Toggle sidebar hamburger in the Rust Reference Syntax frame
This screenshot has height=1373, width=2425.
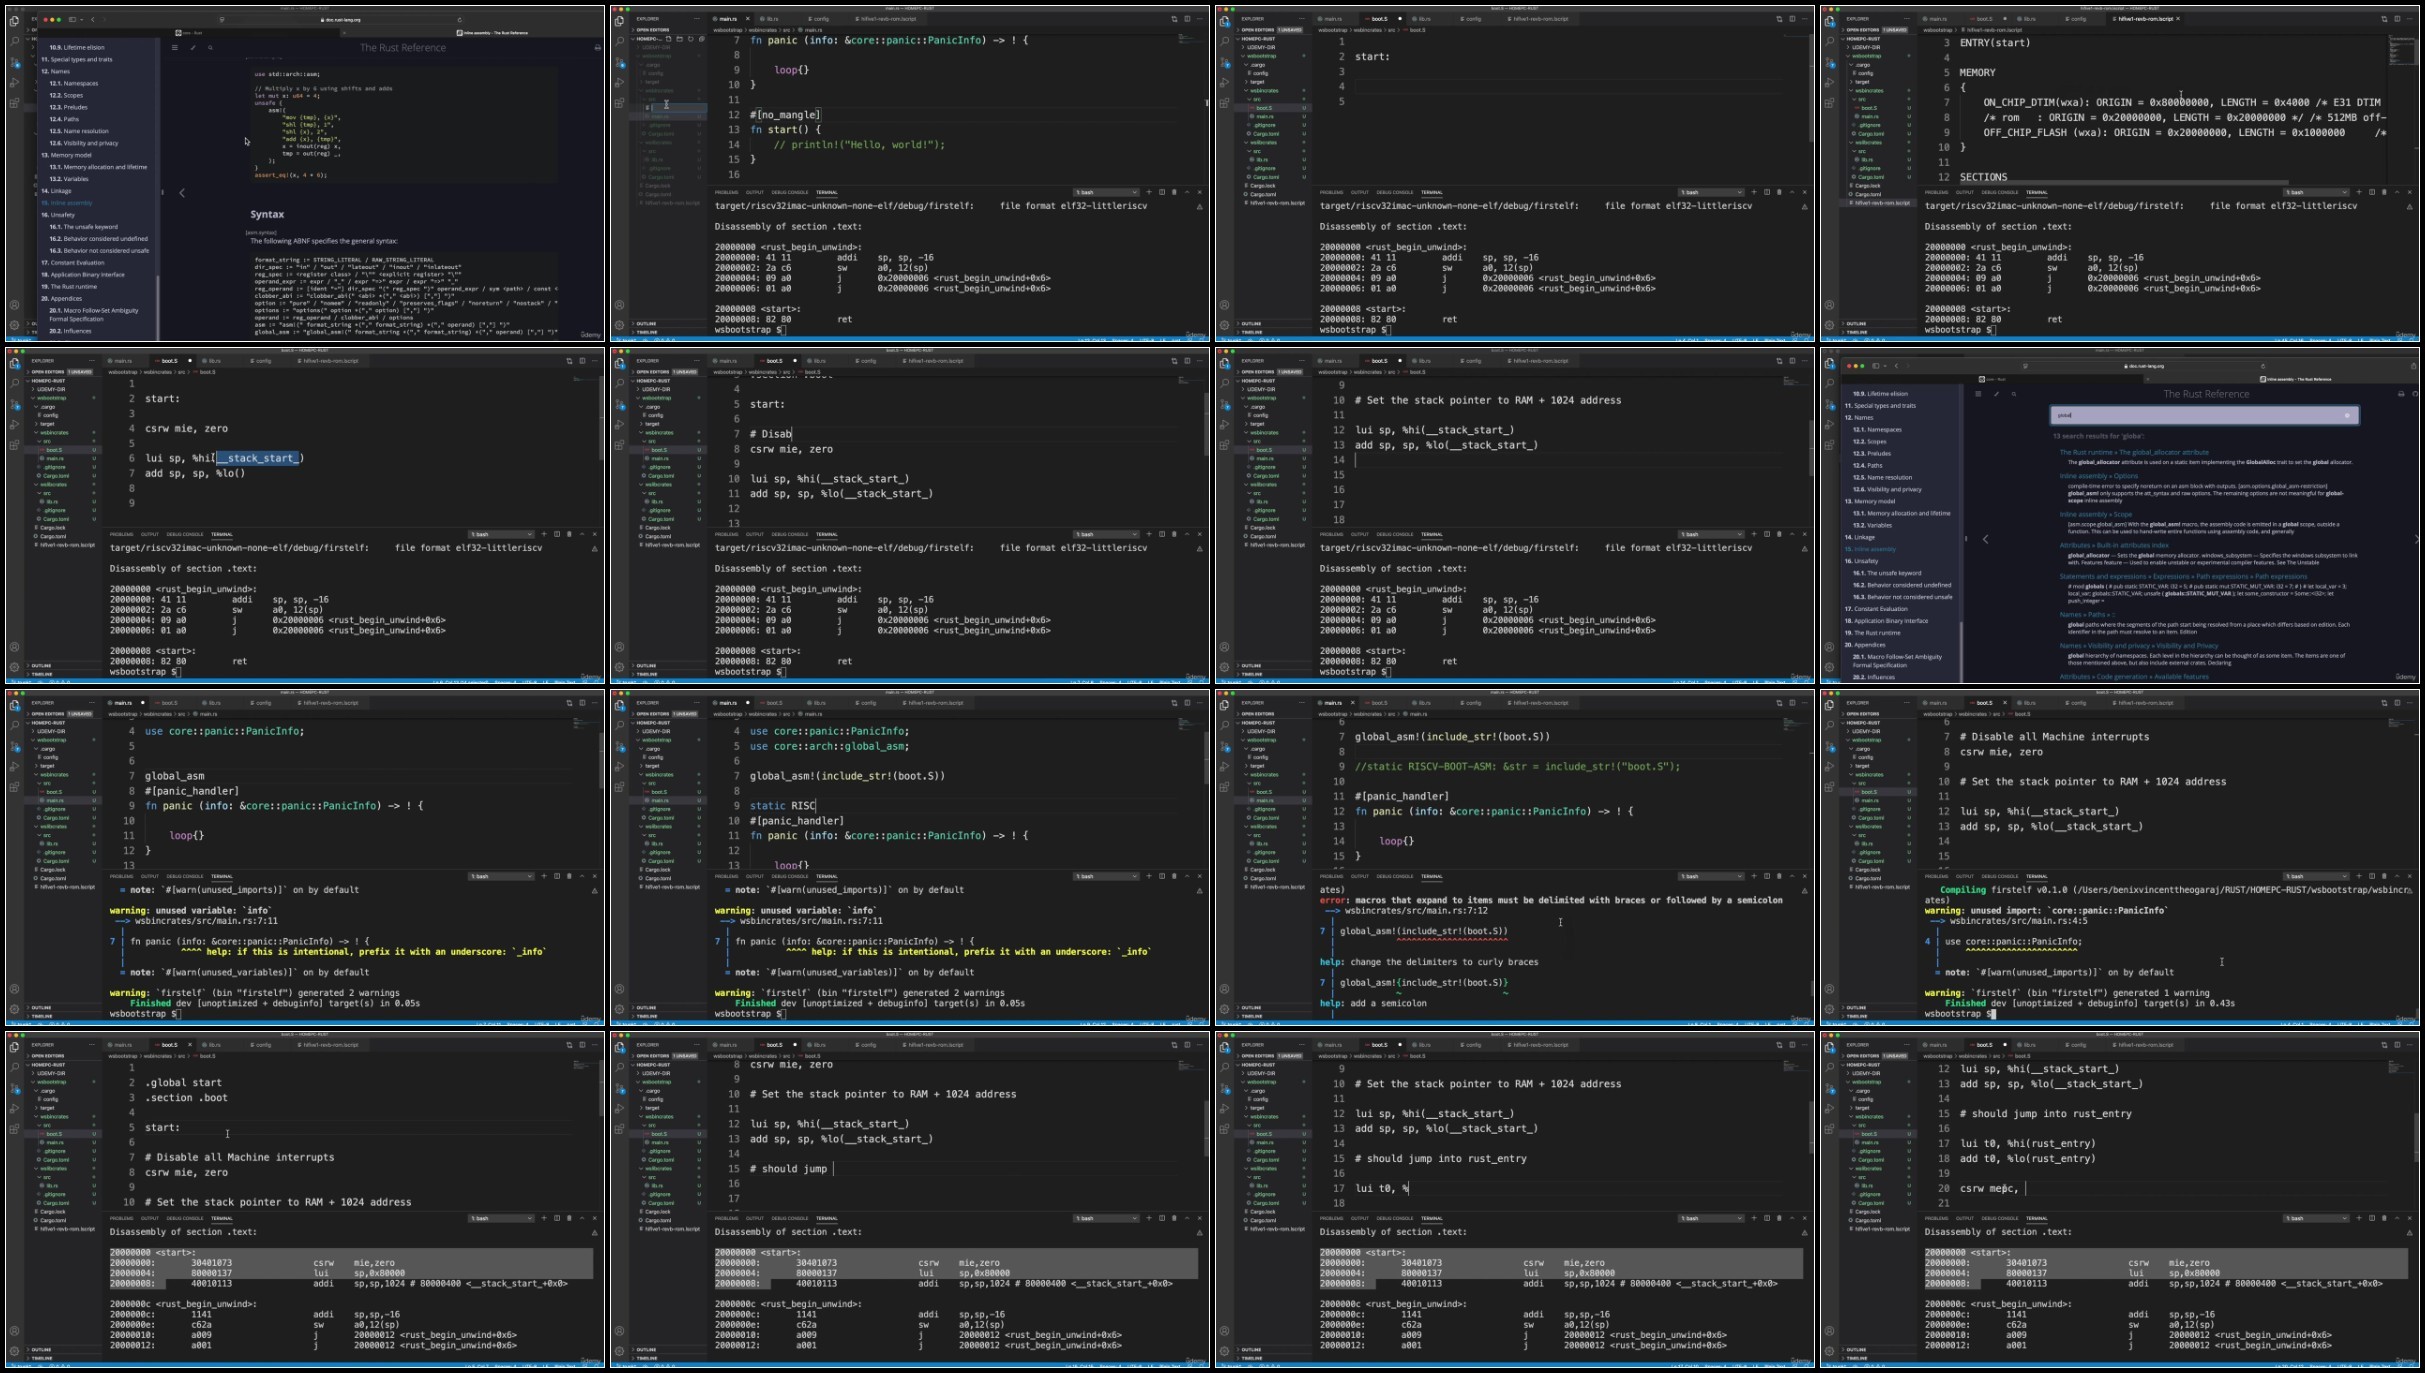coord(174,47)
